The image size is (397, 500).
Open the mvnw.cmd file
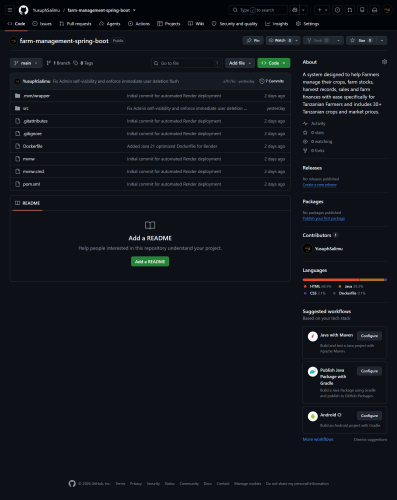coord(33,171)
